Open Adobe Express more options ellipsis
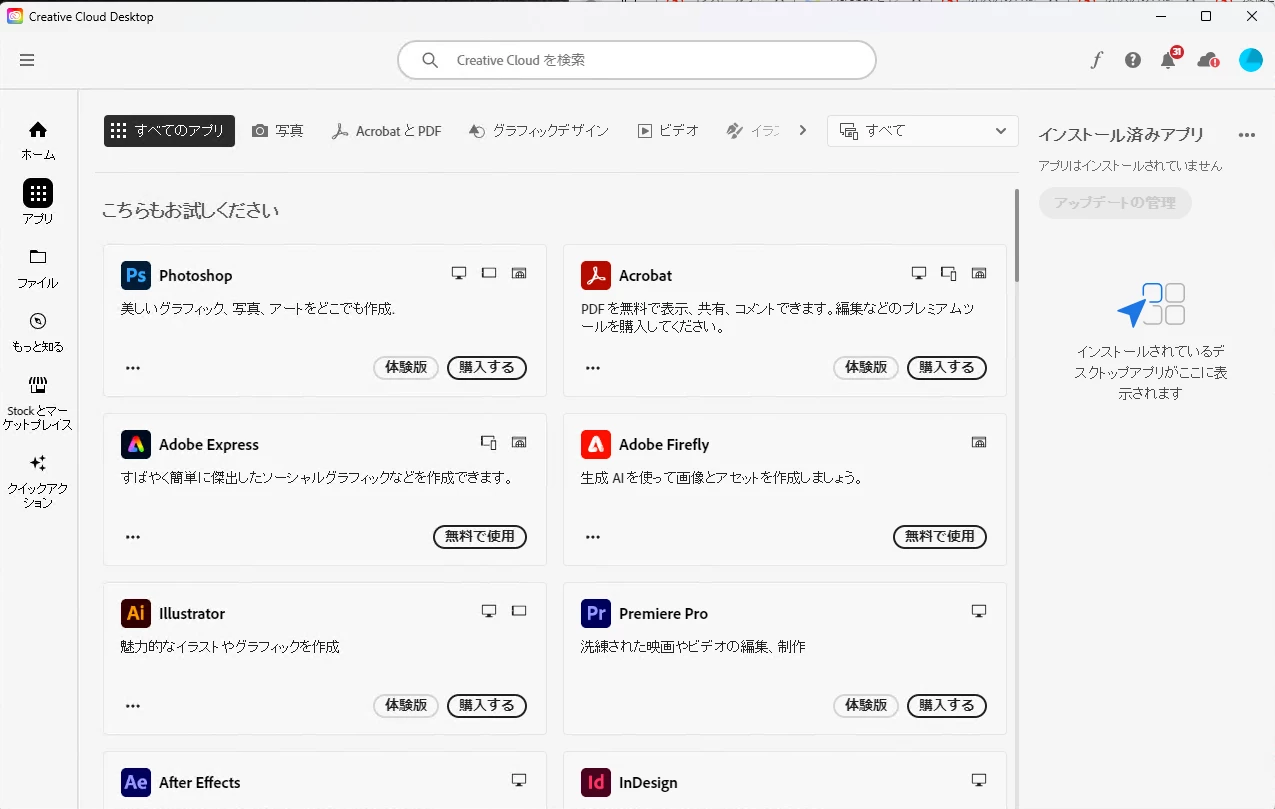1275x809 pixels. click(133, 537)
